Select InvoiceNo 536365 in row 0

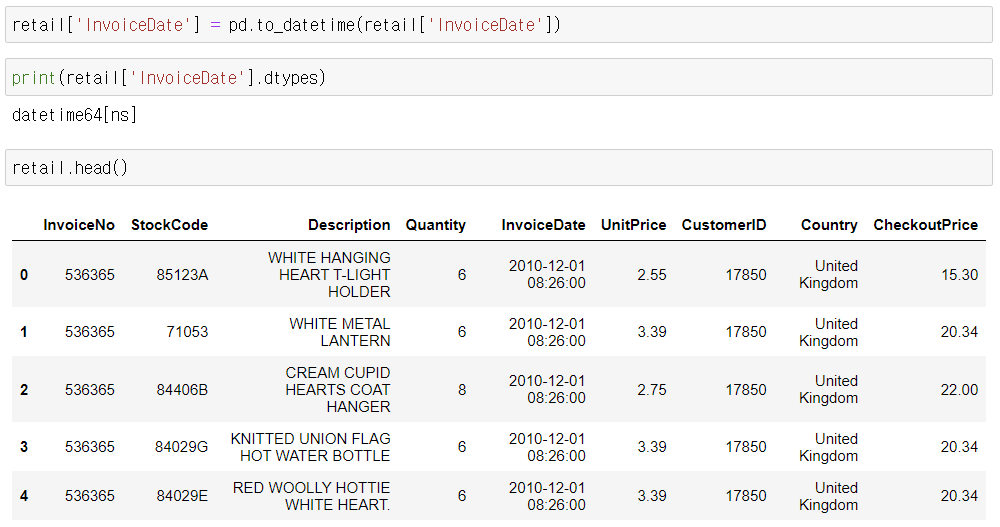(x=90, y=275)
